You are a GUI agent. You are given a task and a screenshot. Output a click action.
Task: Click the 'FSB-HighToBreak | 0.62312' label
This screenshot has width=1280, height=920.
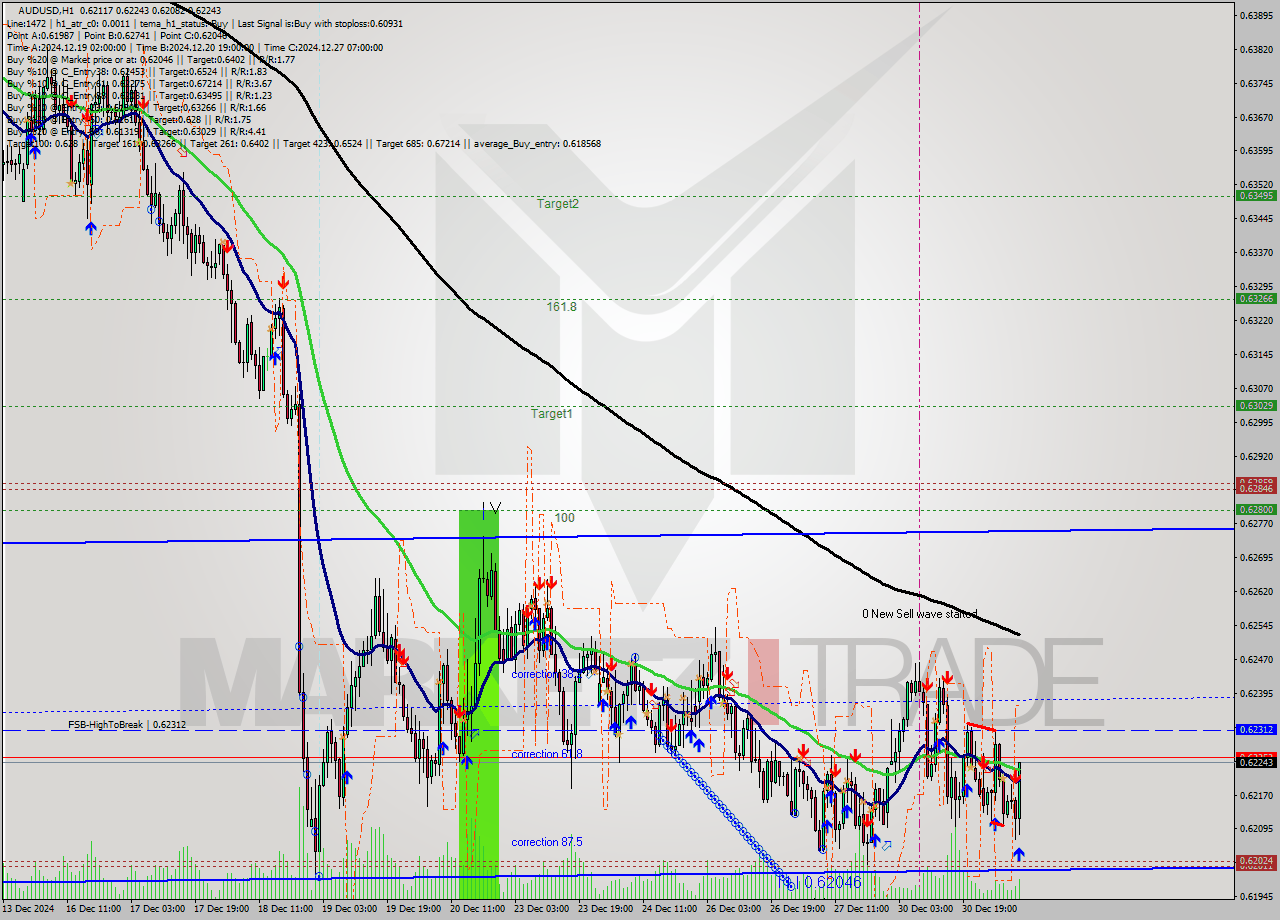click(x=127, y=724)
